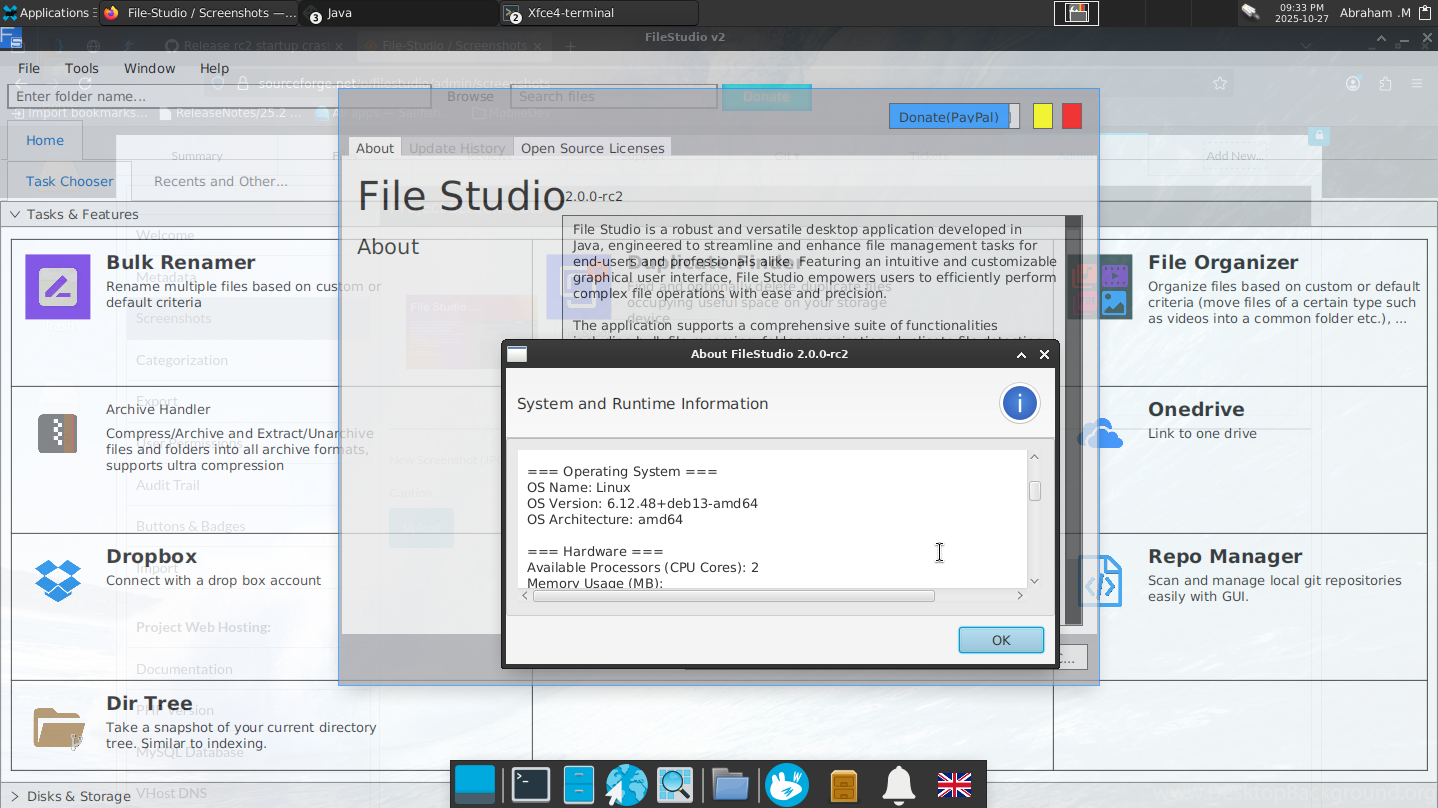Click the File Organizer media icon
Image resolution: width=1438 pixels, height=808 pixels.
1100,287
